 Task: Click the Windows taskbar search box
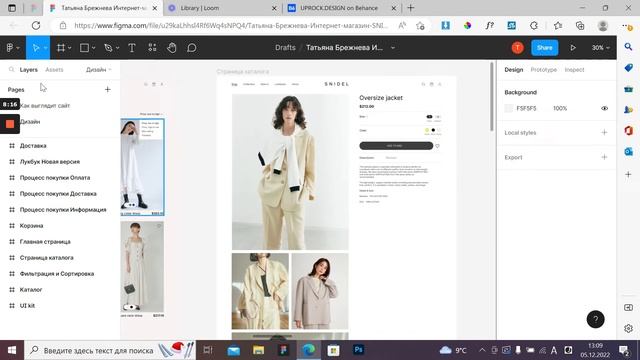(x=110, y=350)
